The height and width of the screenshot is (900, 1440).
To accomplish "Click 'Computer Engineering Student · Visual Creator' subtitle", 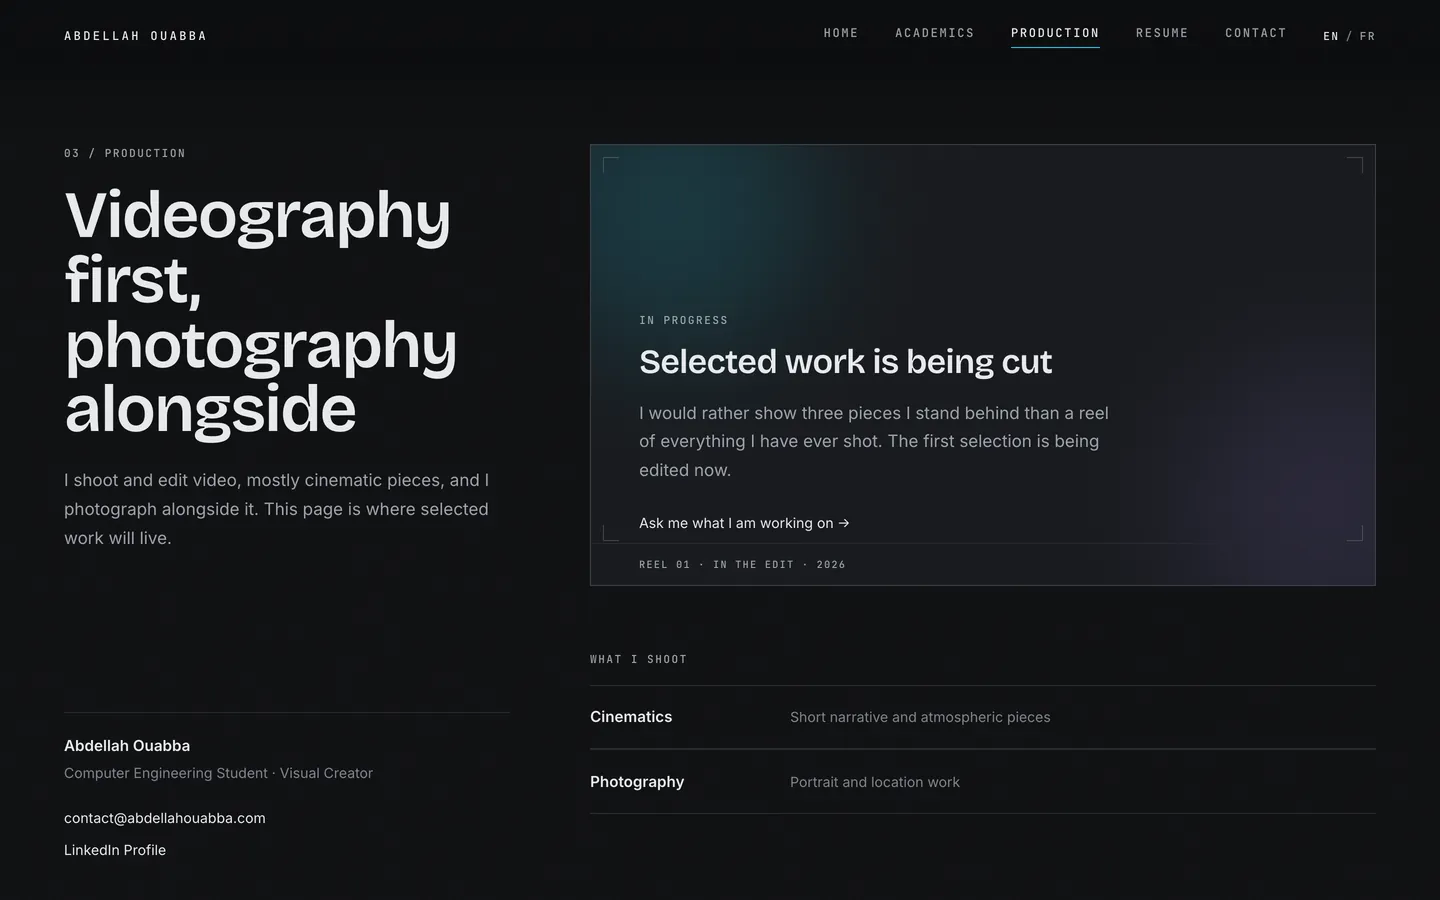I will [218, 773].
